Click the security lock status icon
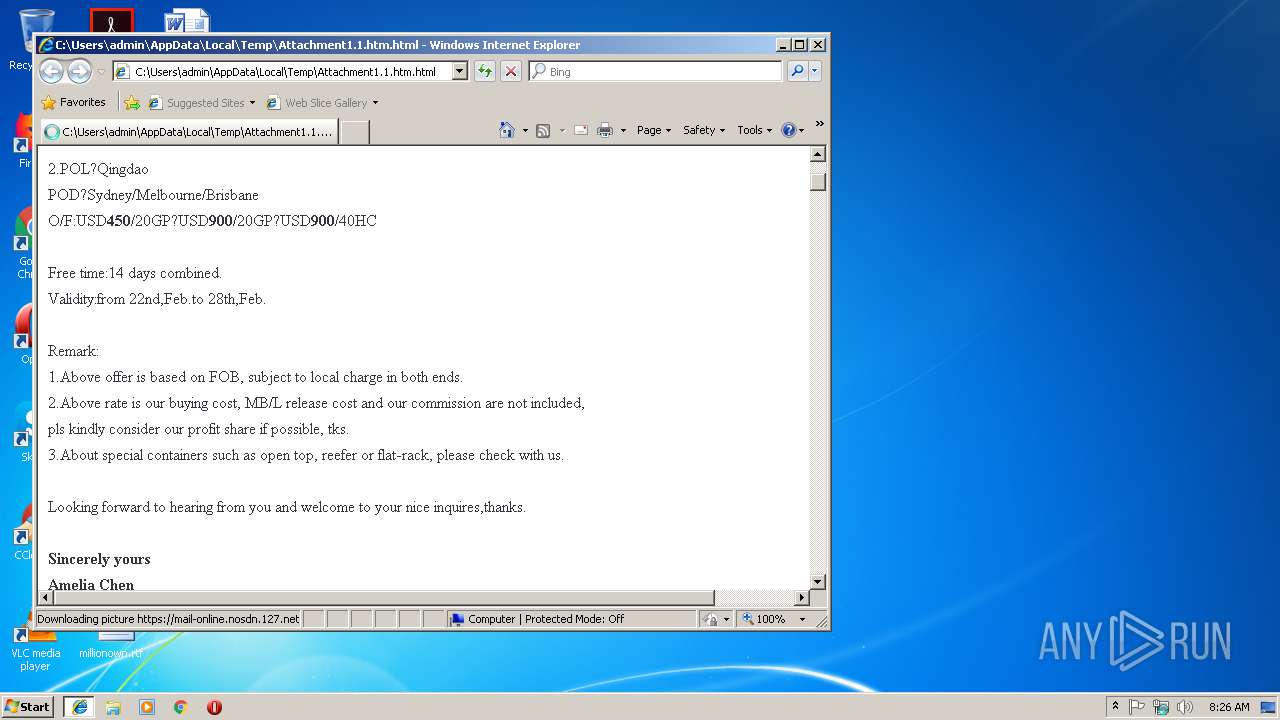 (x=710, y=619)
